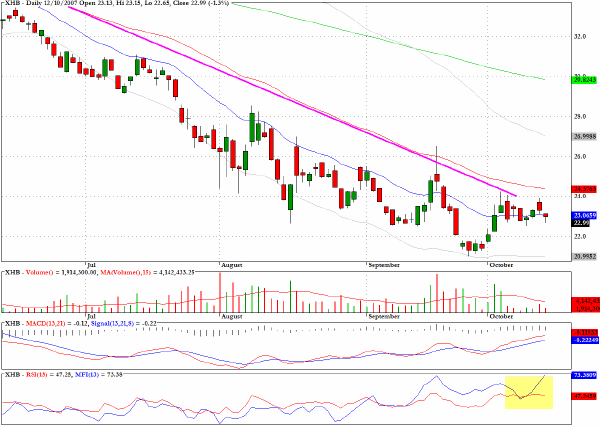Click the red 24.3763 moving average value
600x428 pixels.
(584, 189)
